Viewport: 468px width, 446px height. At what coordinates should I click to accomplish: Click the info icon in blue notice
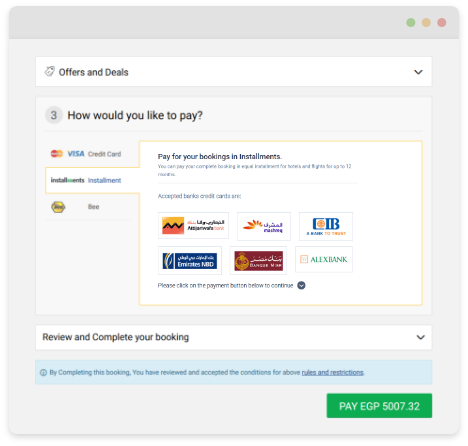pos(43,372)
